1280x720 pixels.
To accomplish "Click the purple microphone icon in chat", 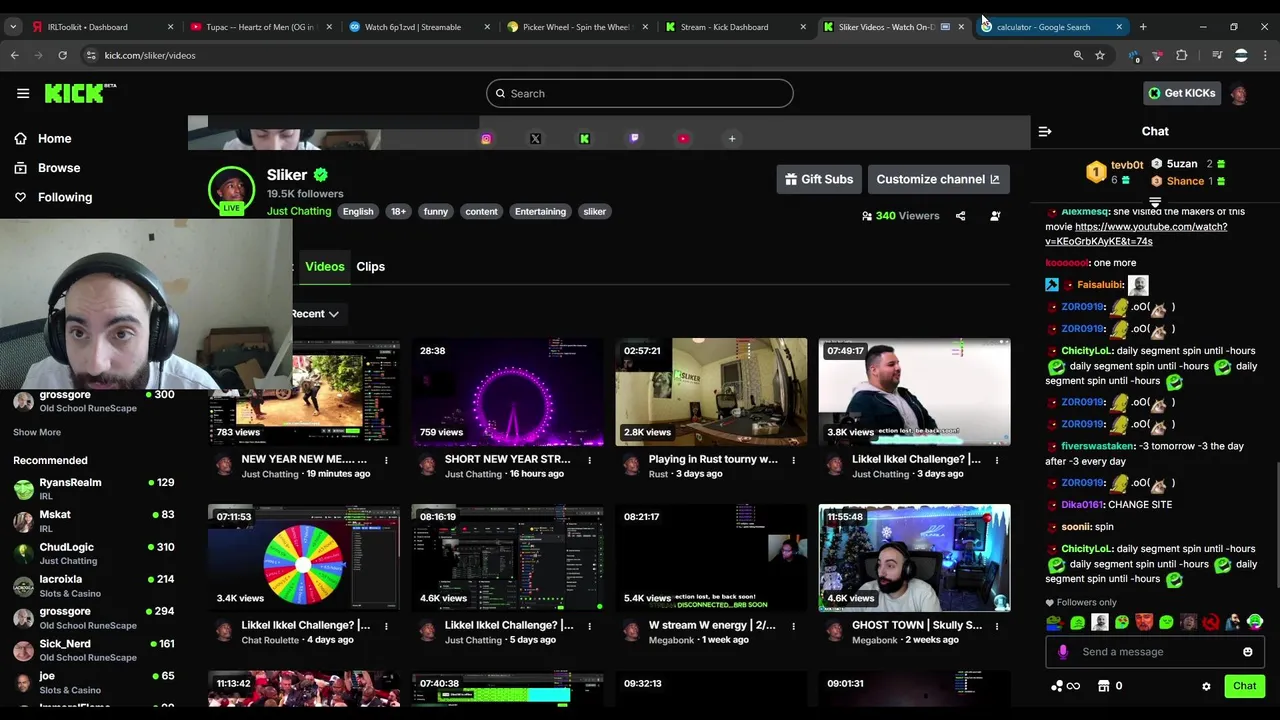I will tap(1063, 652).
